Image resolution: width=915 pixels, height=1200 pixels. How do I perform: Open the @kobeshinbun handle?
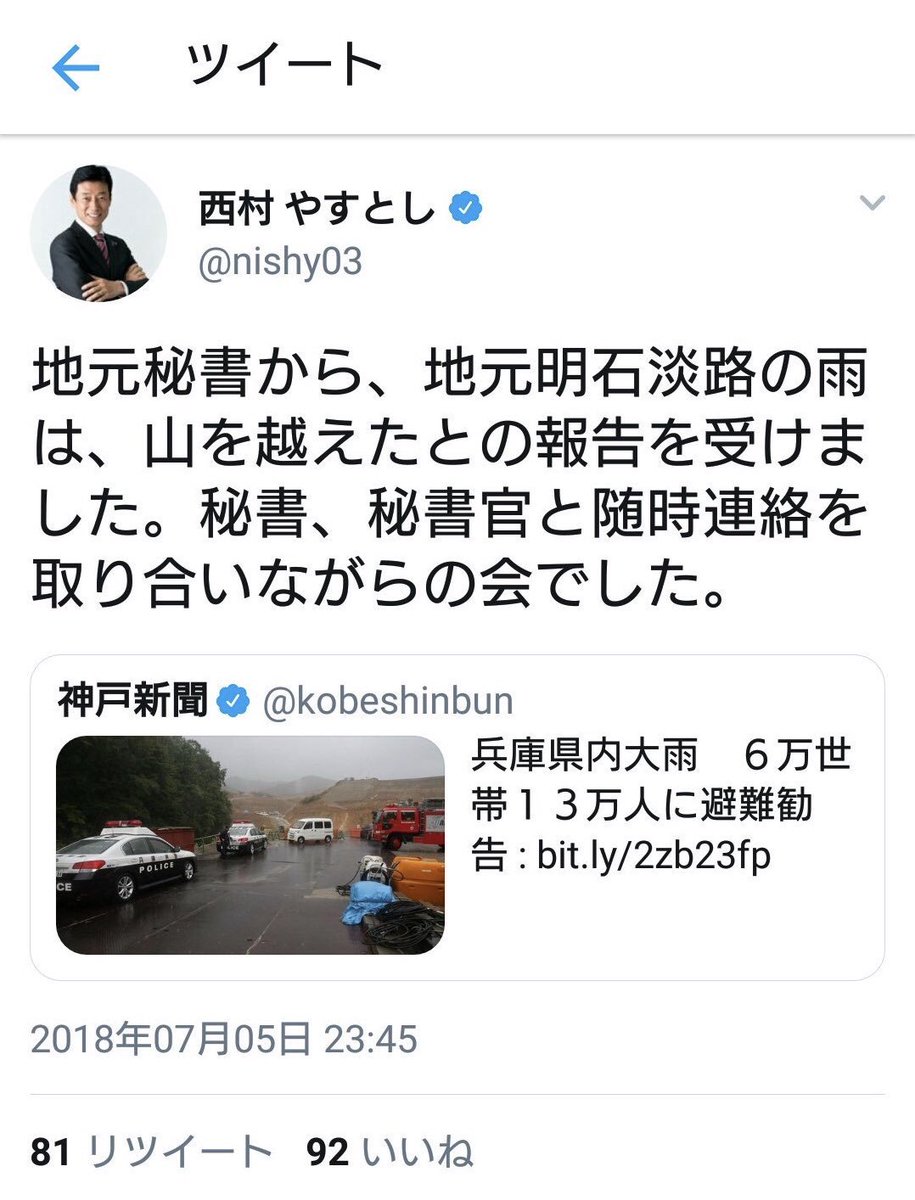387,702
